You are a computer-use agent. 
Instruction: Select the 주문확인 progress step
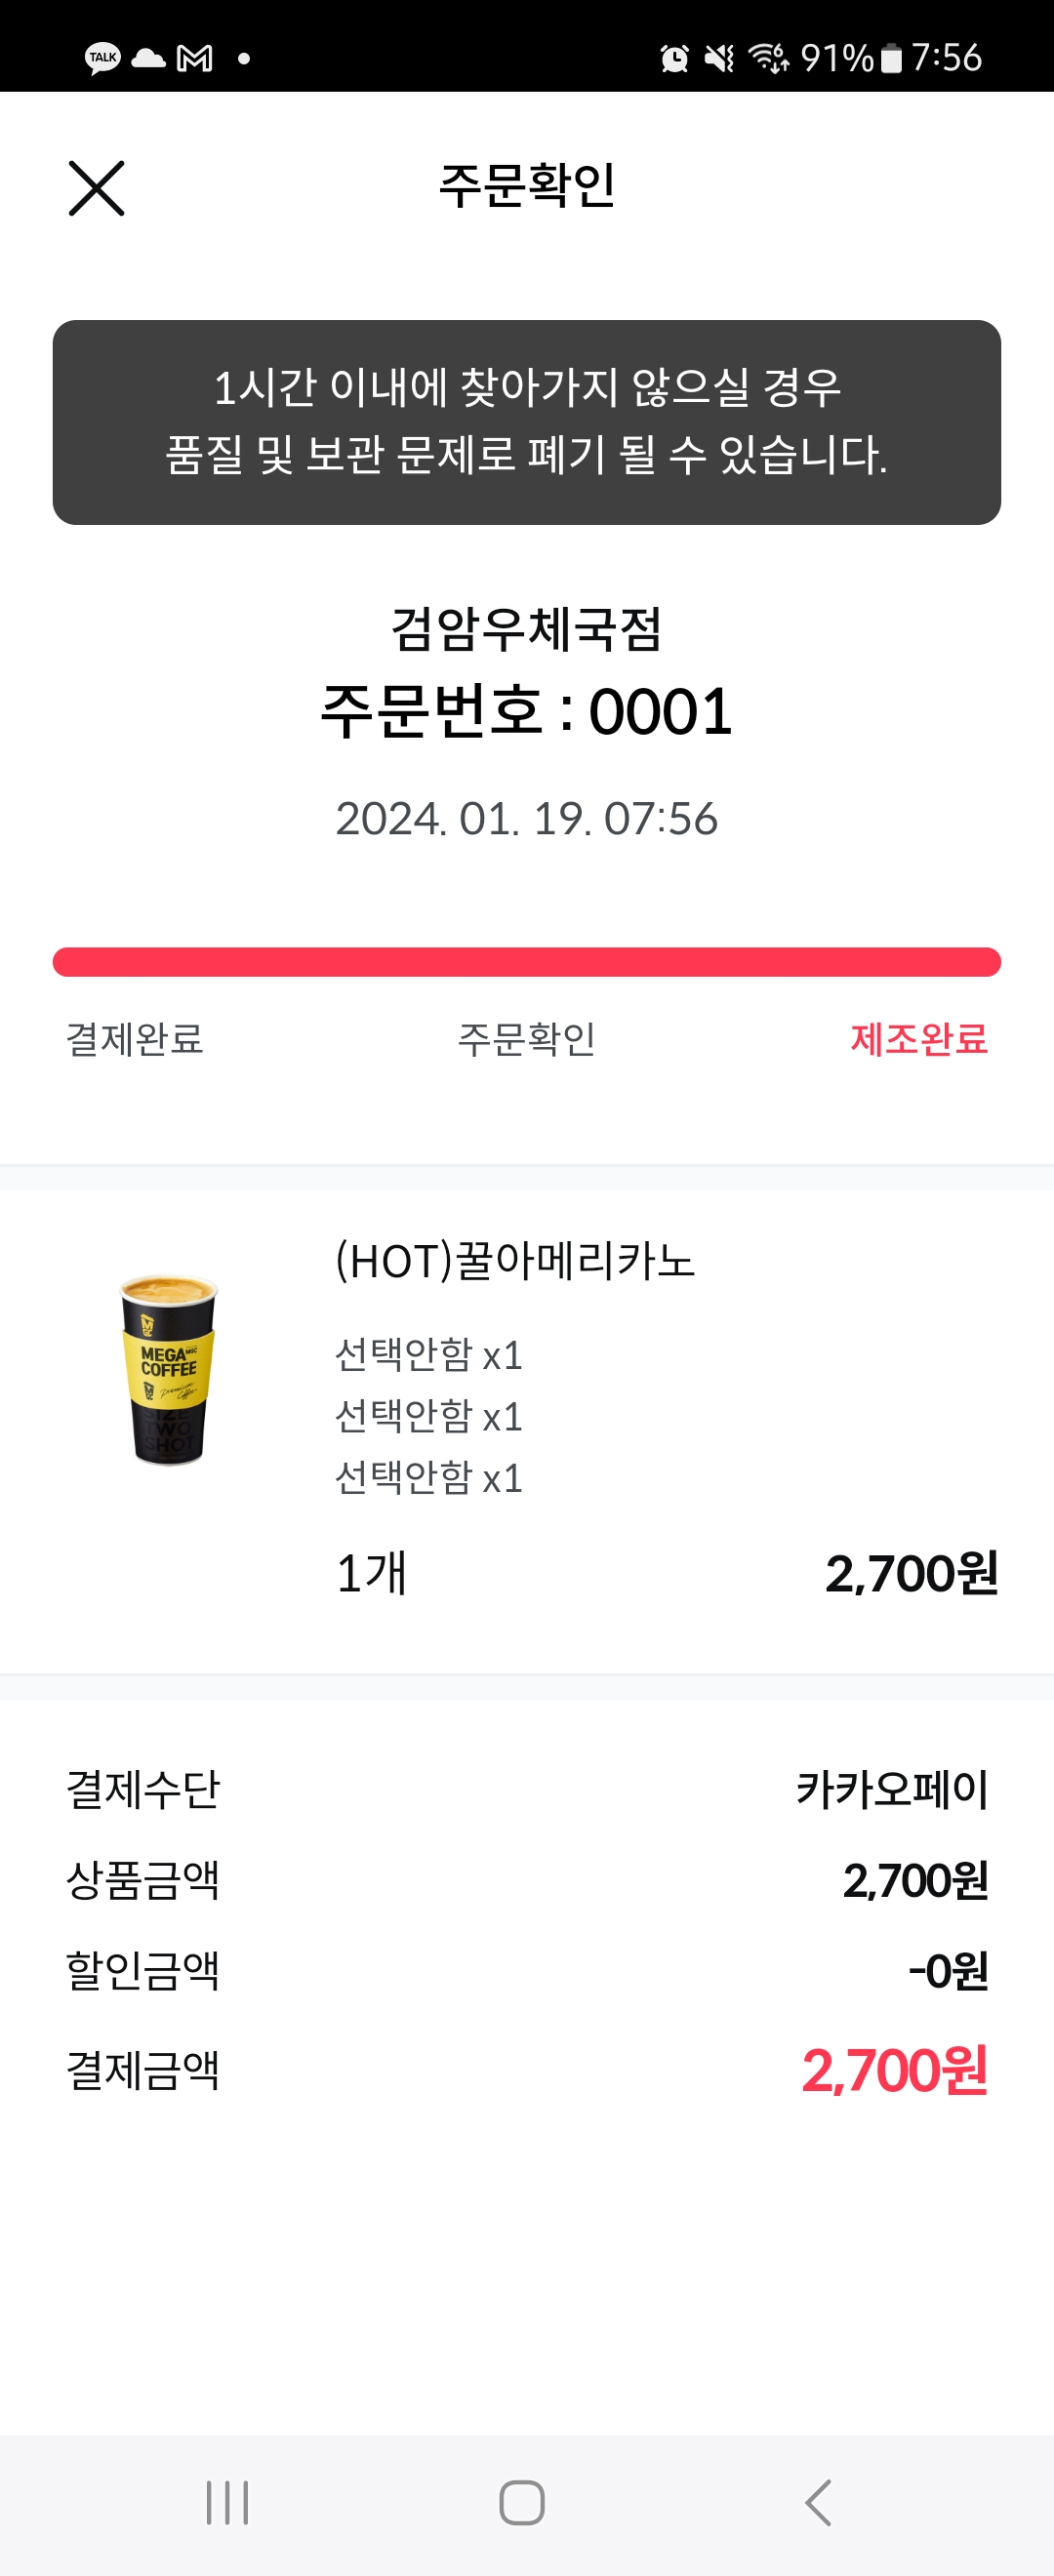527,1039
